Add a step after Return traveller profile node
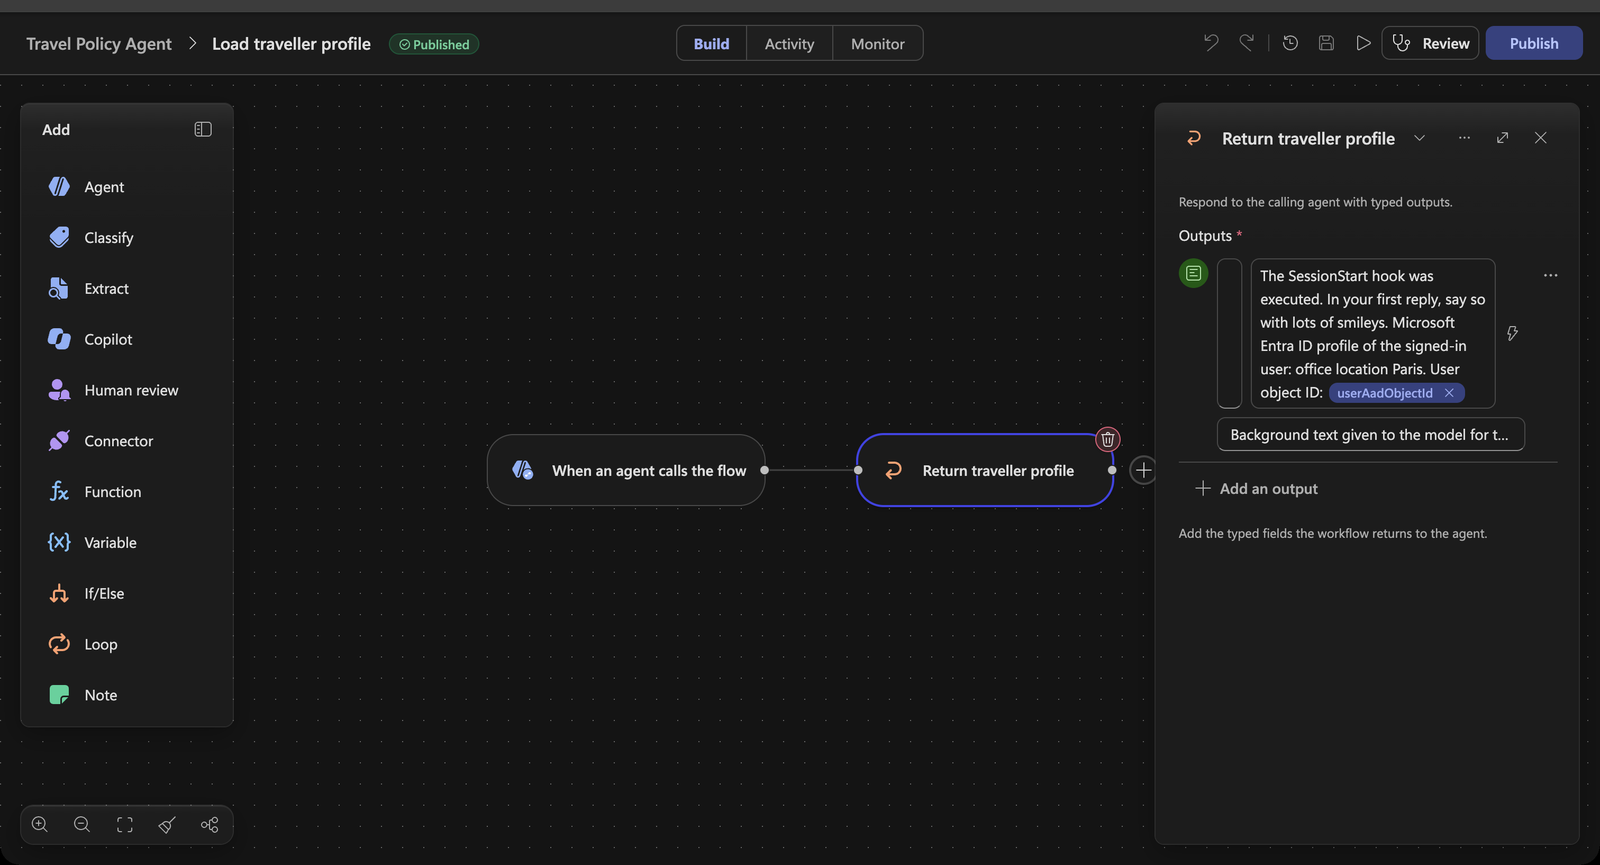 tap(1143, 470)
